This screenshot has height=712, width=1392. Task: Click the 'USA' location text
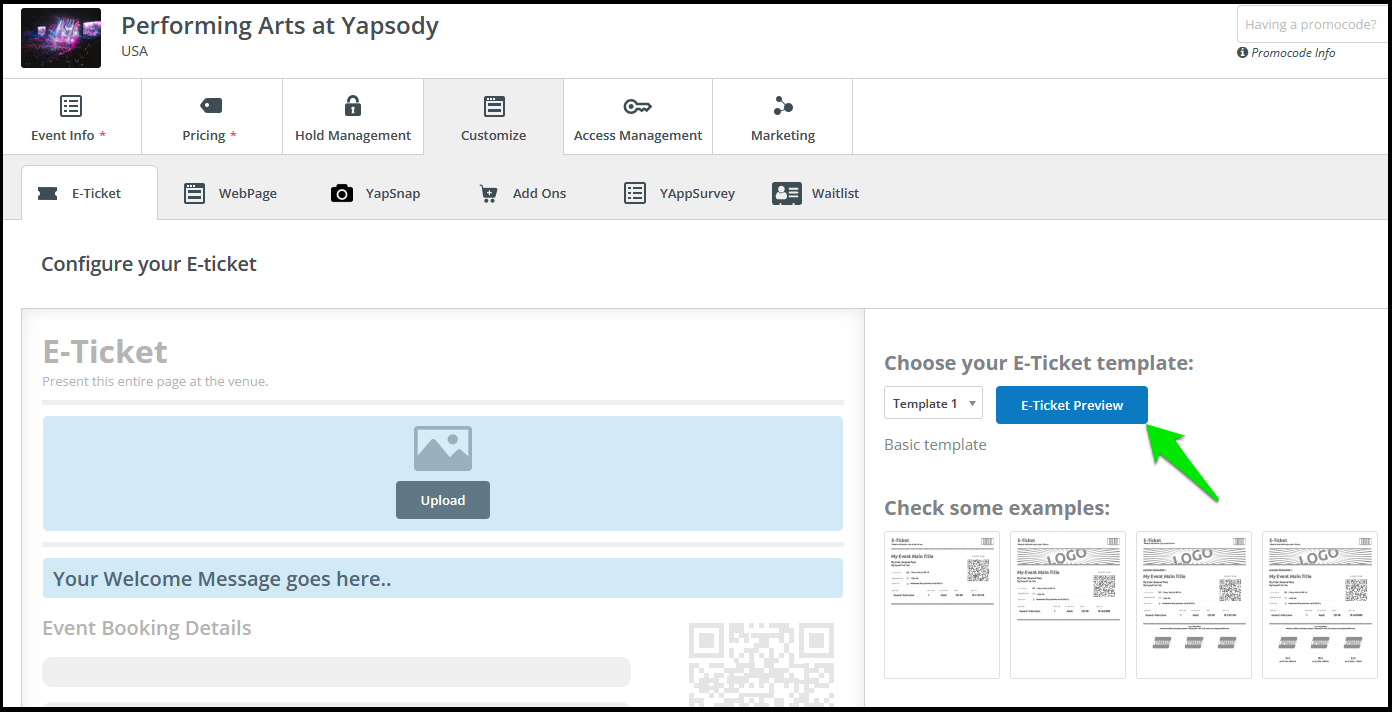pos(134,51)
